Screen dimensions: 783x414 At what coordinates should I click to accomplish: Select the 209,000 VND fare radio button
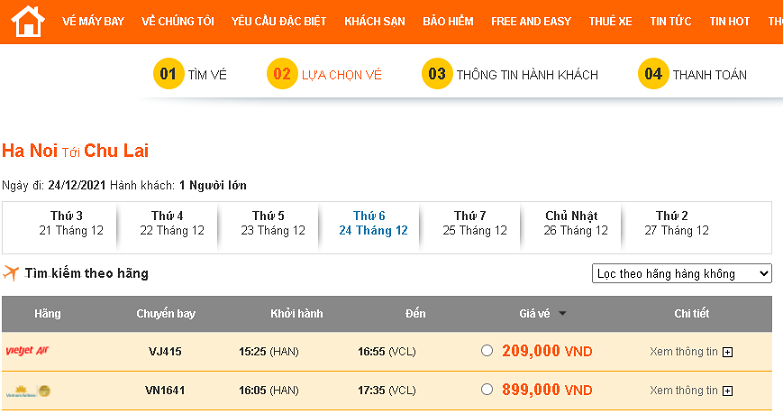(x=487, y=351)
